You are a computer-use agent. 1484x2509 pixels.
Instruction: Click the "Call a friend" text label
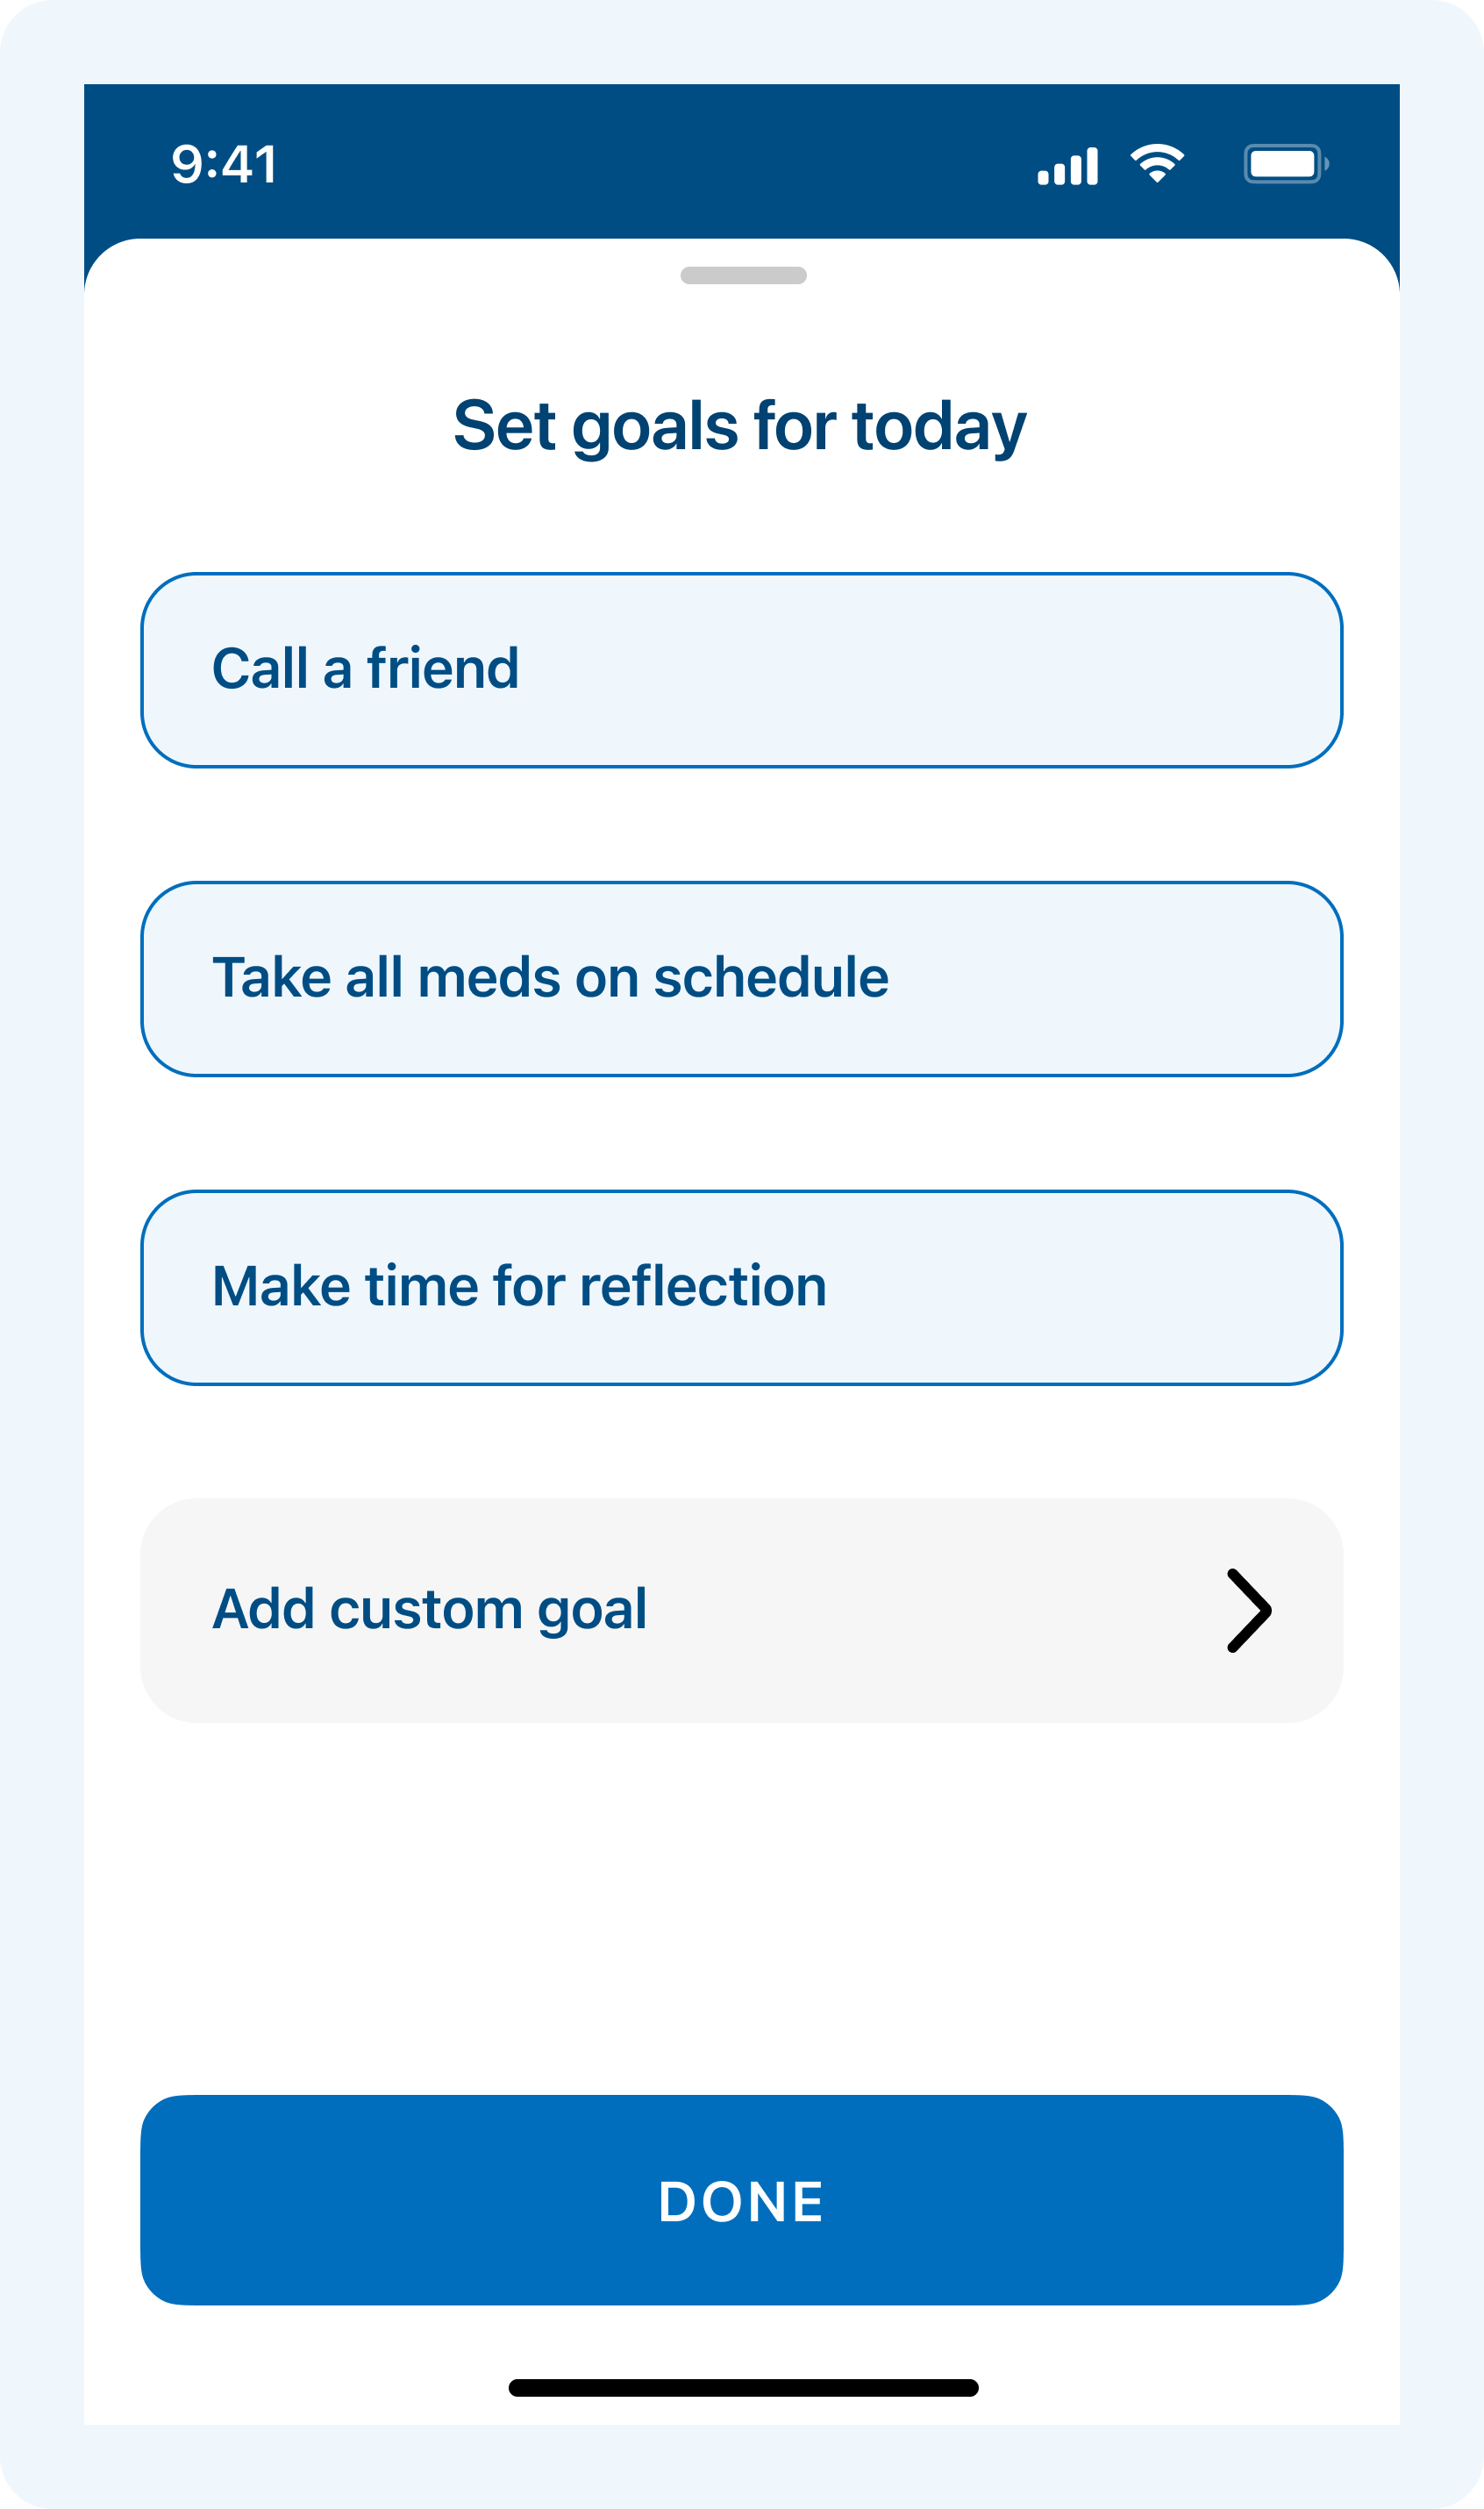(x=365, y=668)
